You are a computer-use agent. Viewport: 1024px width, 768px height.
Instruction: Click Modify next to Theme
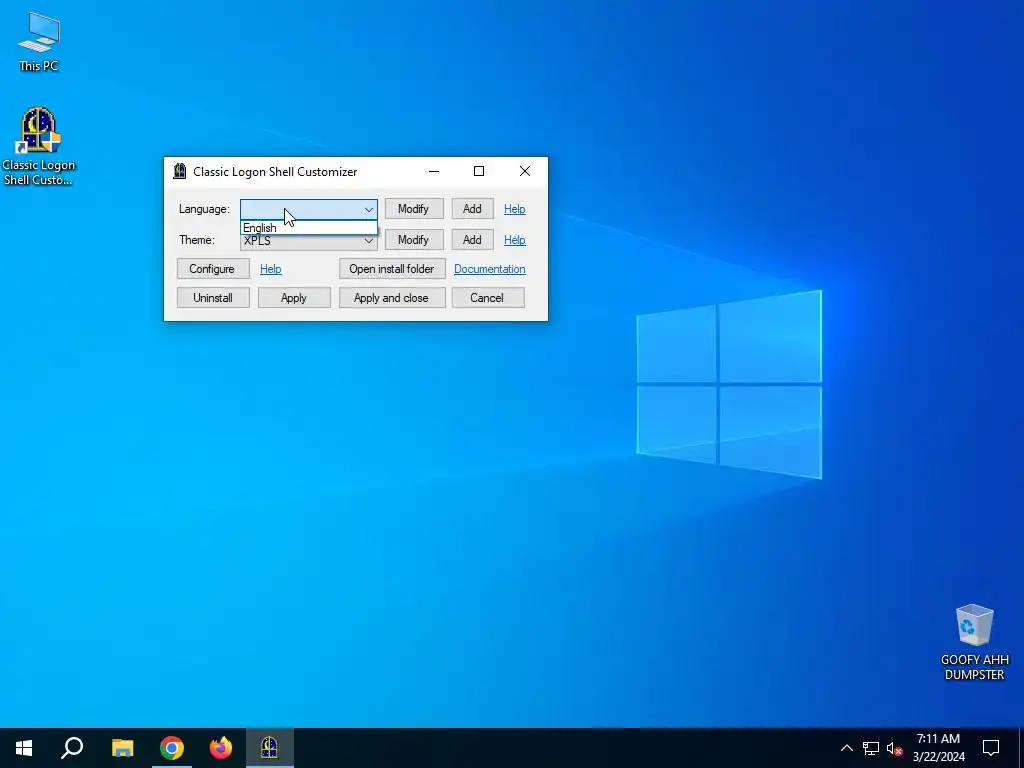414,240
